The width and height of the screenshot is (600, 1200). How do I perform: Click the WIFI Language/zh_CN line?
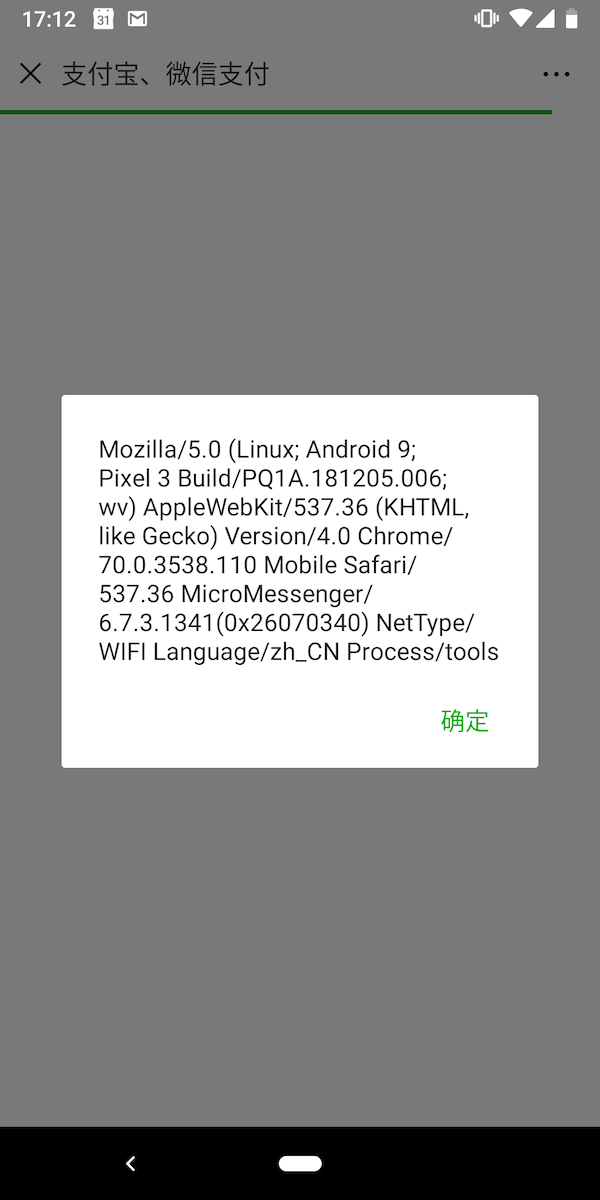tap(298, 652)
